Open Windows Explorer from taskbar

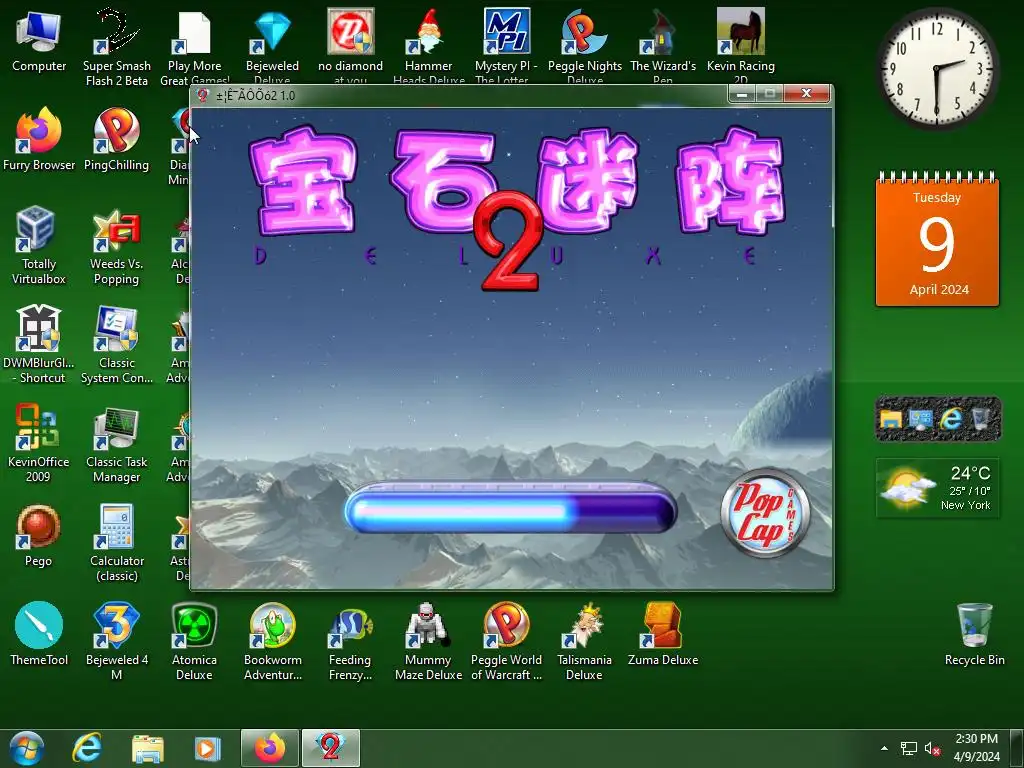tap(148, 748)
